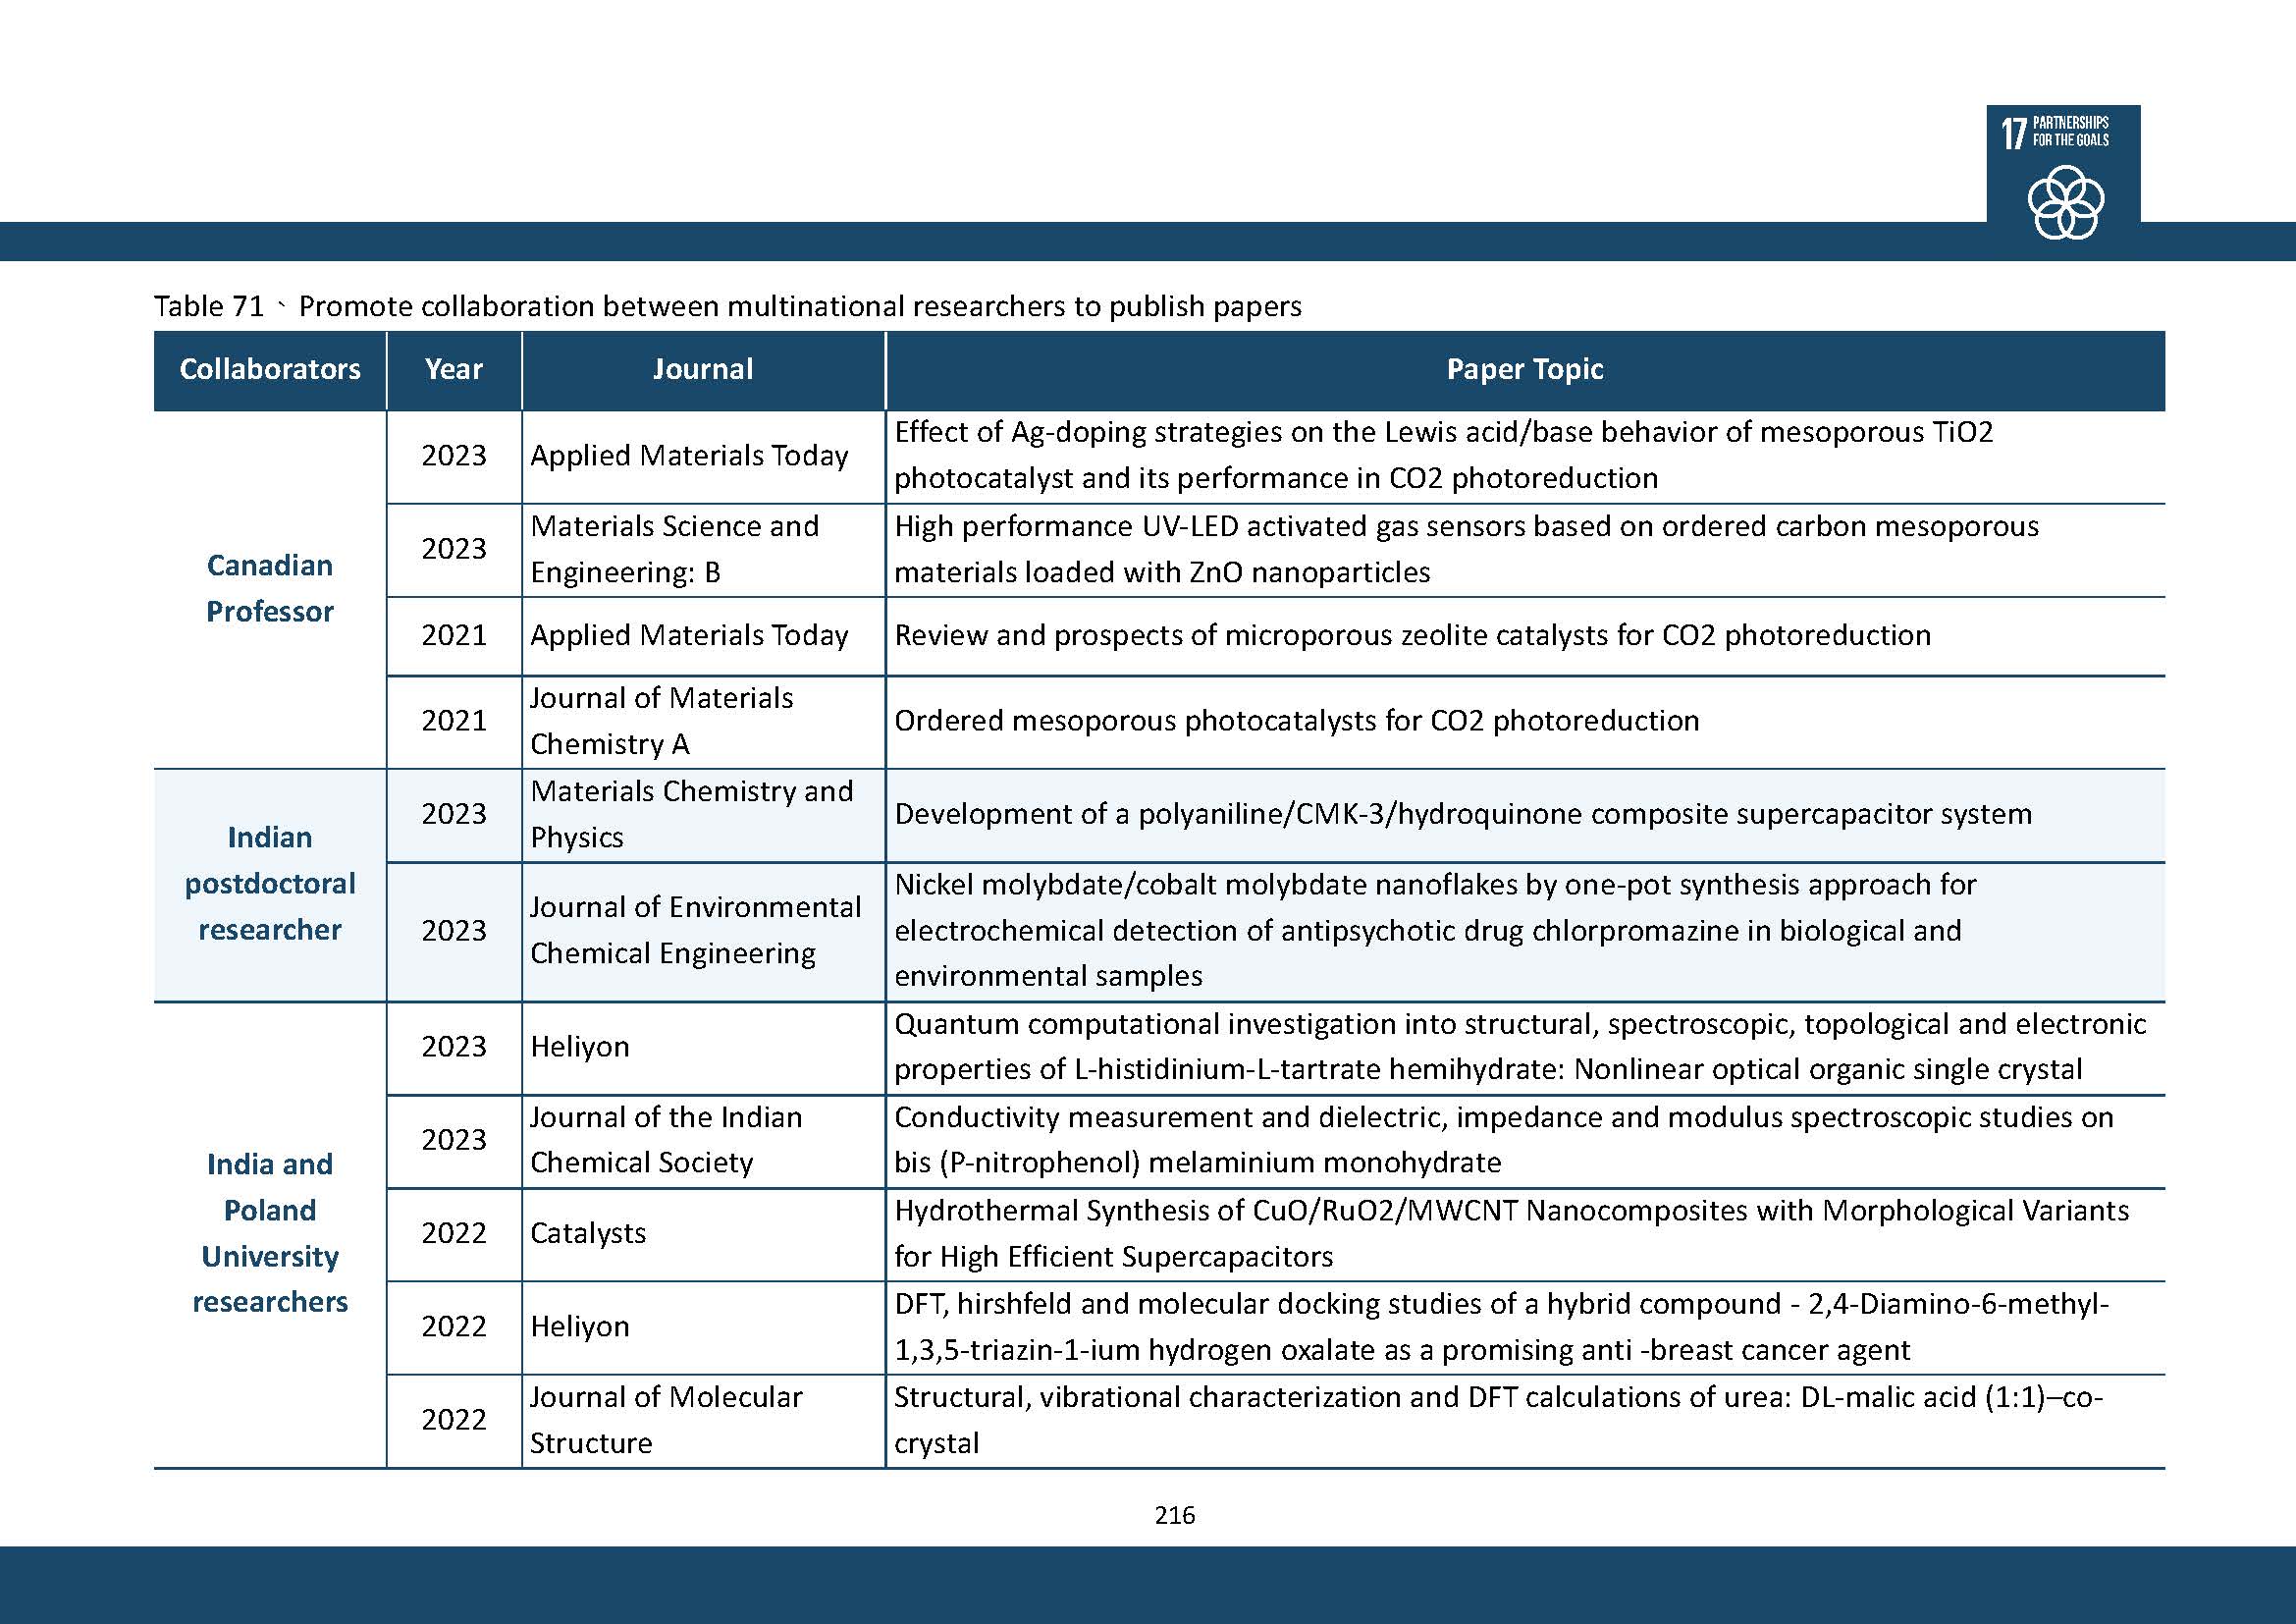Click the 'Collaborators' column header
This screenshot has height=1624, width=2296.
tap(270, 369)
